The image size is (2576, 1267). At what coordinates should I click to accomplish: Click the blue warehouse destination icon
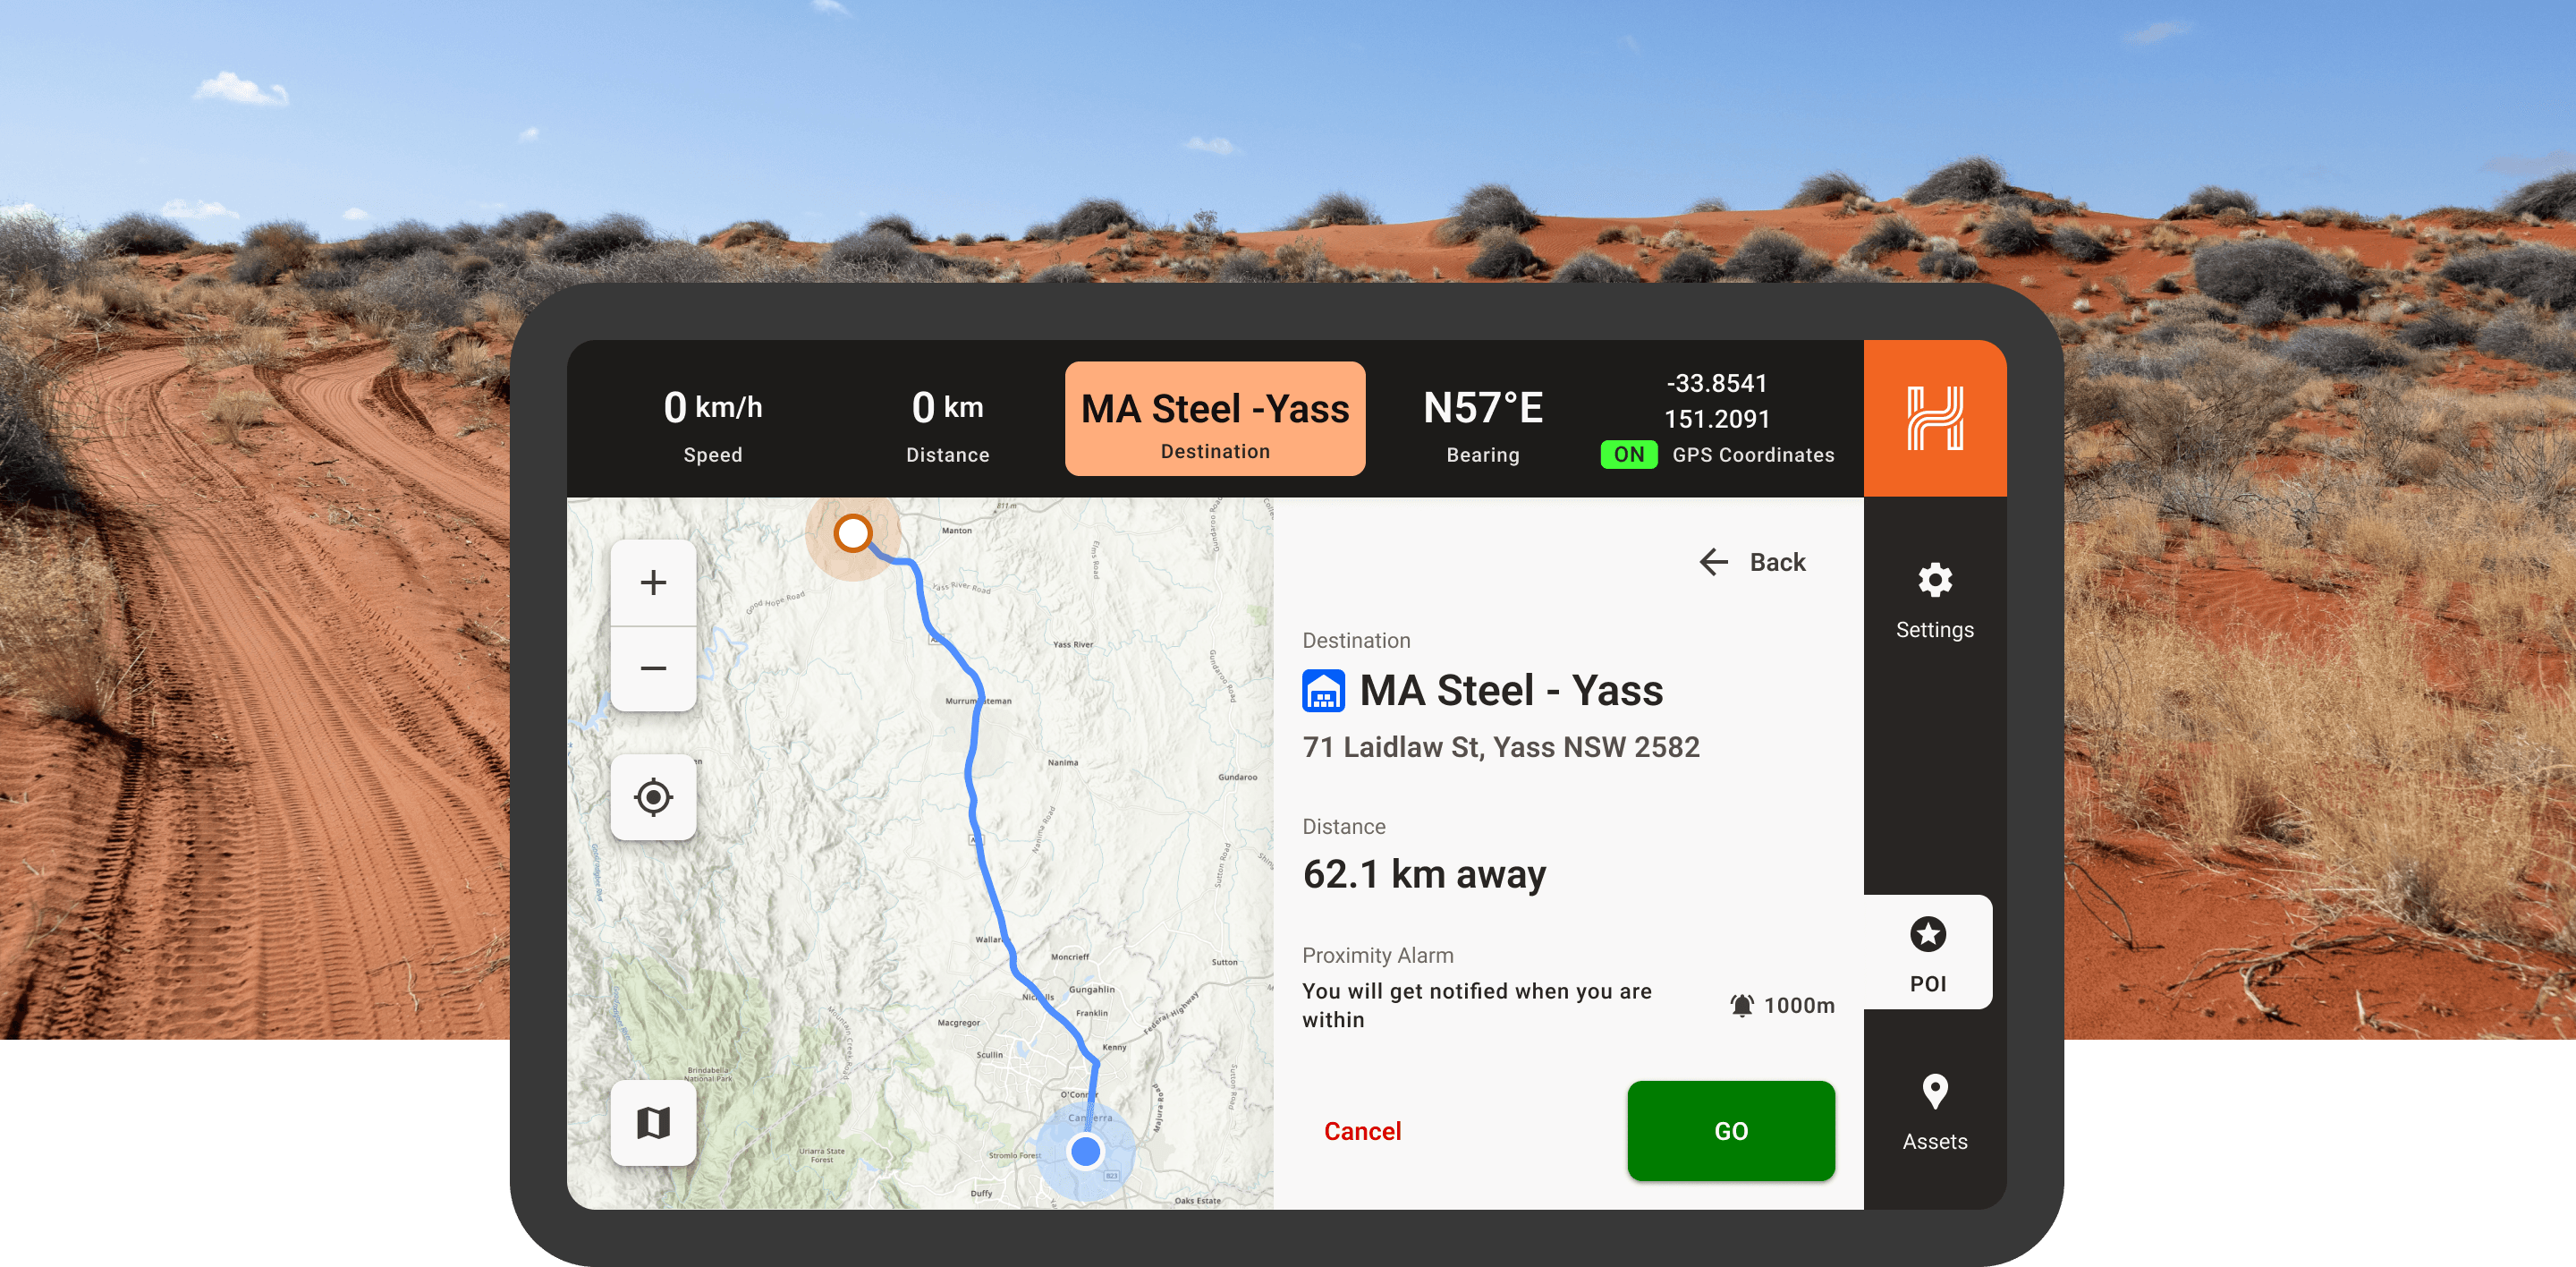[x=1323, y=691]
